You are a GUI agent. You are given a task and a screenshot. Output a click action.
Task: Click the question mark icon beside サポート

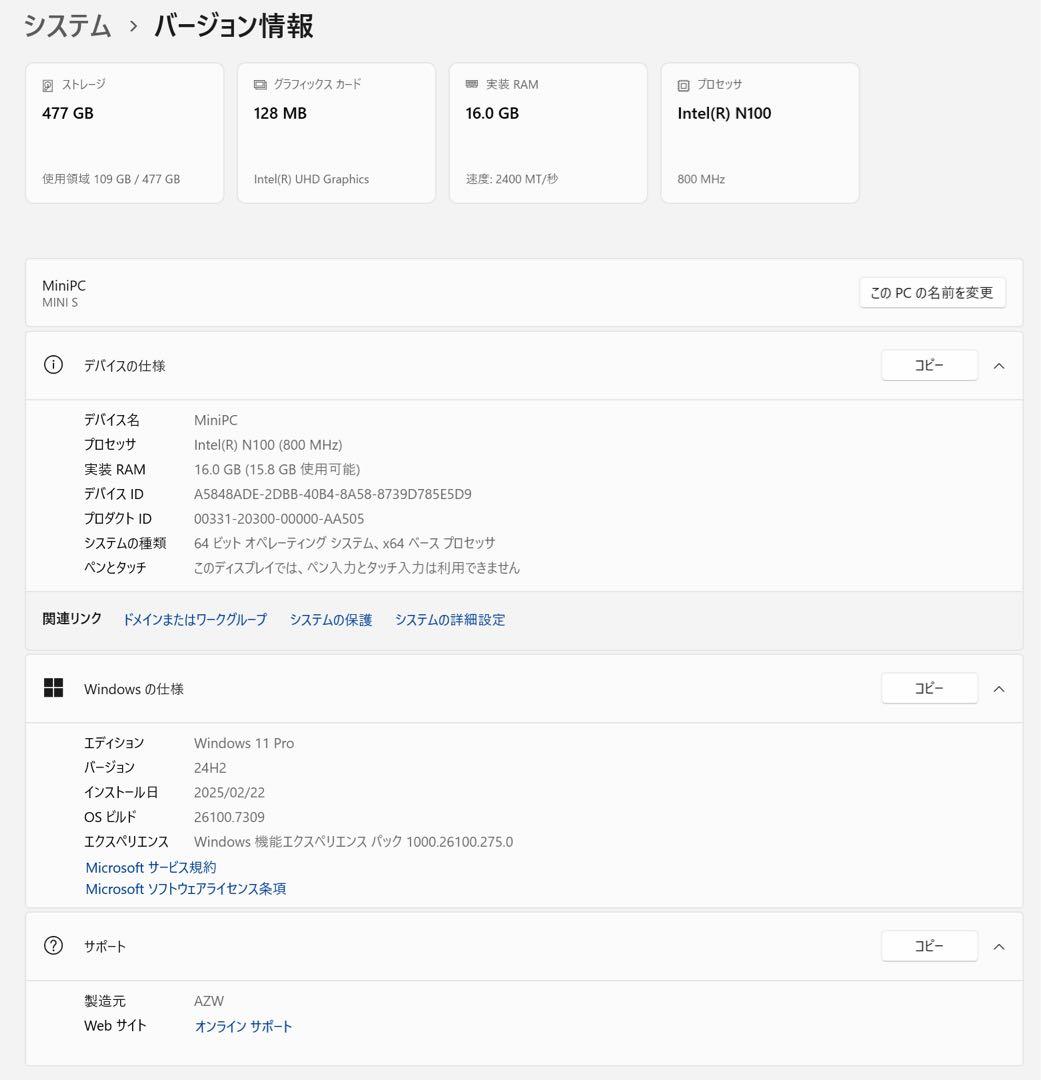(x=54, y=946)
